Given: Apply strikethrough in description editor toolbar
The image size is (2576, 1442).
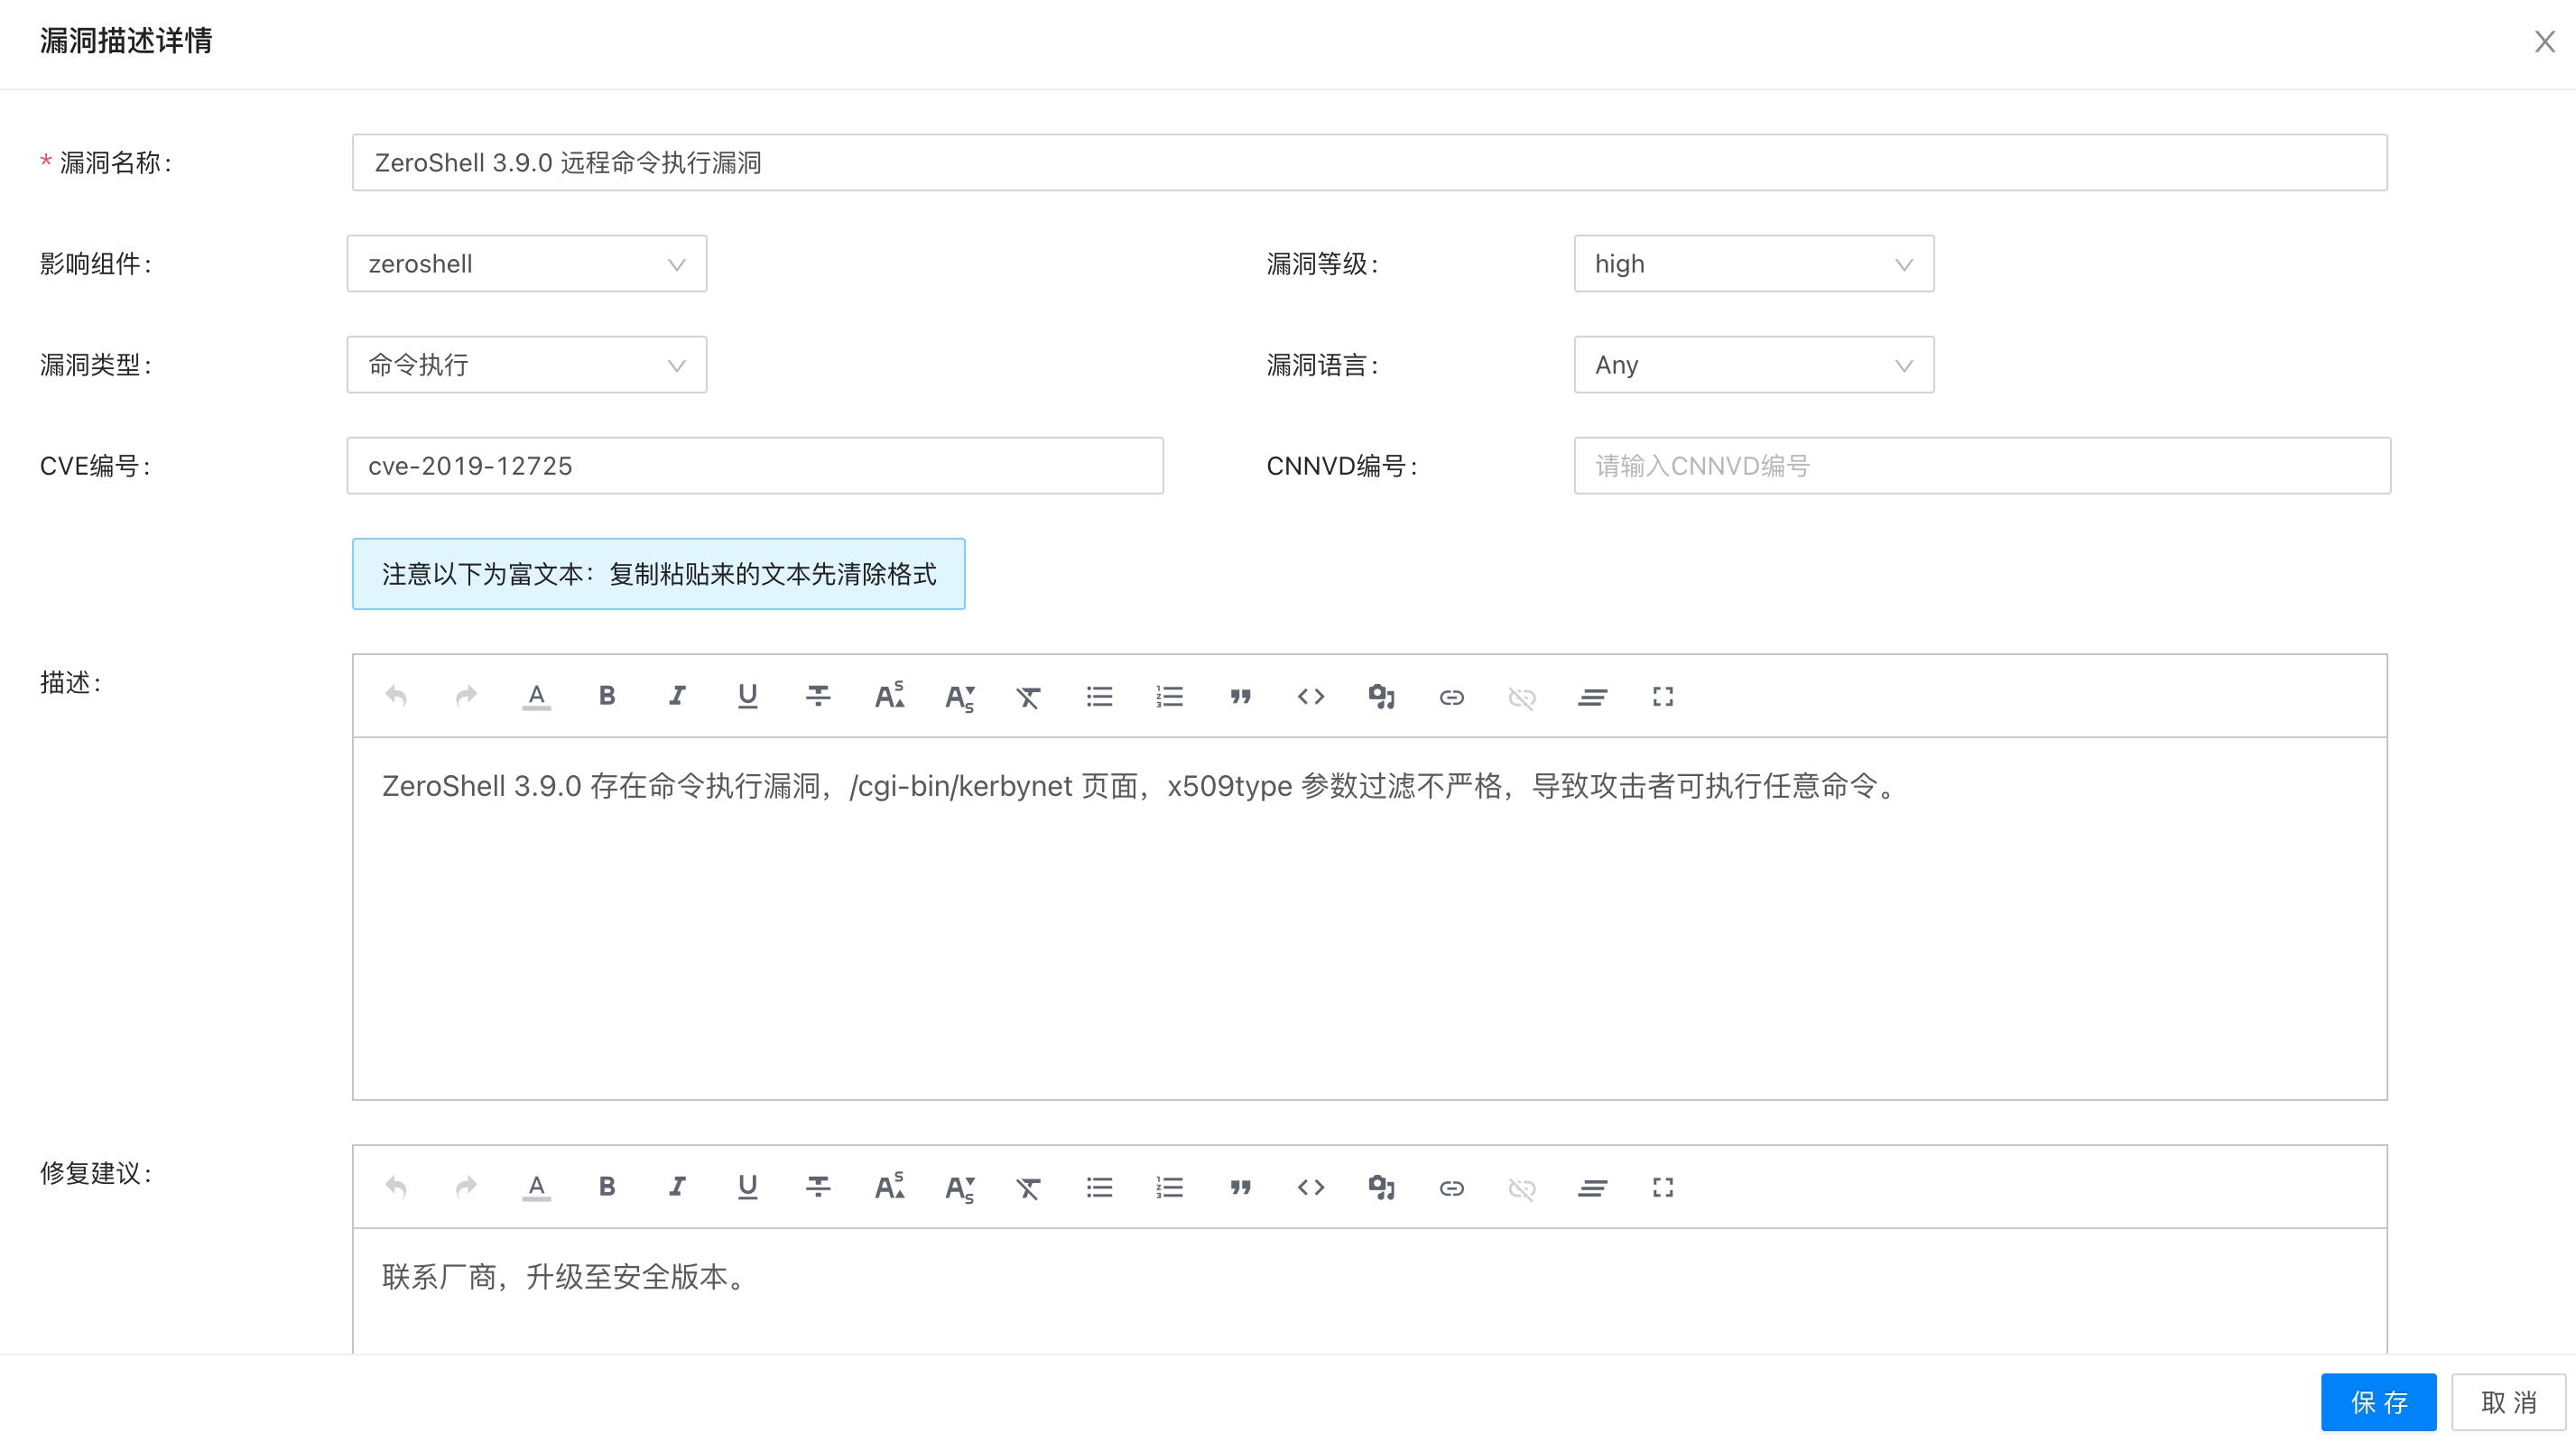Looking at the screenshot, I should pos(818,696).
